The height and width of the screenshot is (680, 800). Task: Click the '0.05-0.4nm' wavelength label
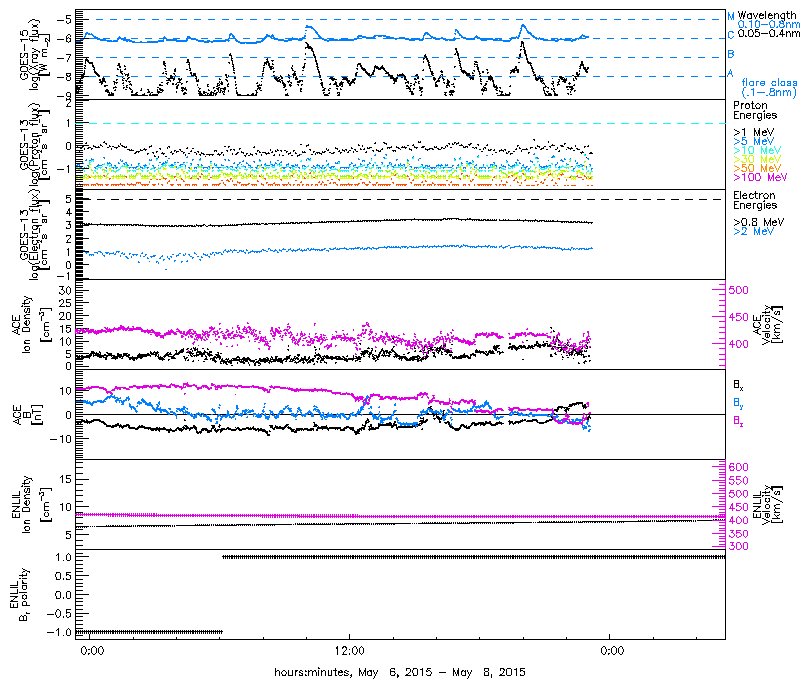pos(769,34)
